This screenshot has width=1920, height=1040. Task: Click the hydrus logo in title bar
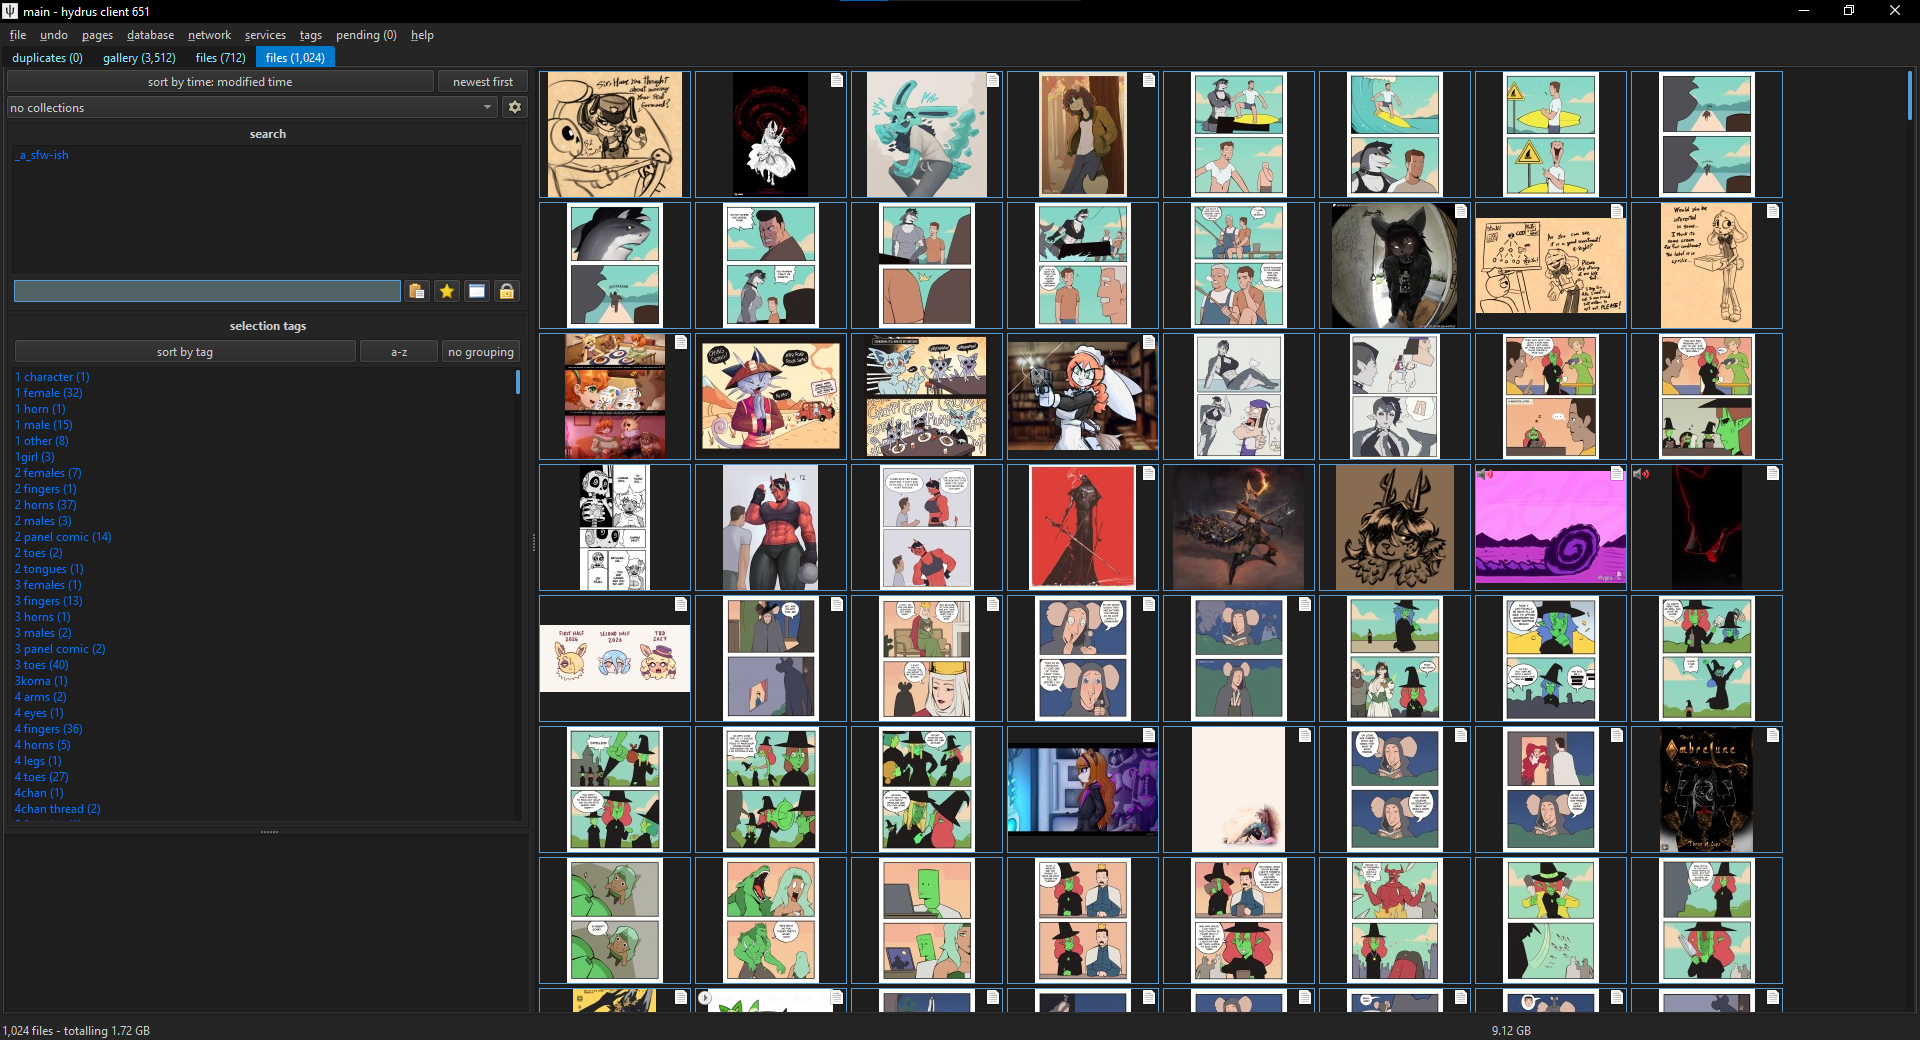[x=10, y=11]
